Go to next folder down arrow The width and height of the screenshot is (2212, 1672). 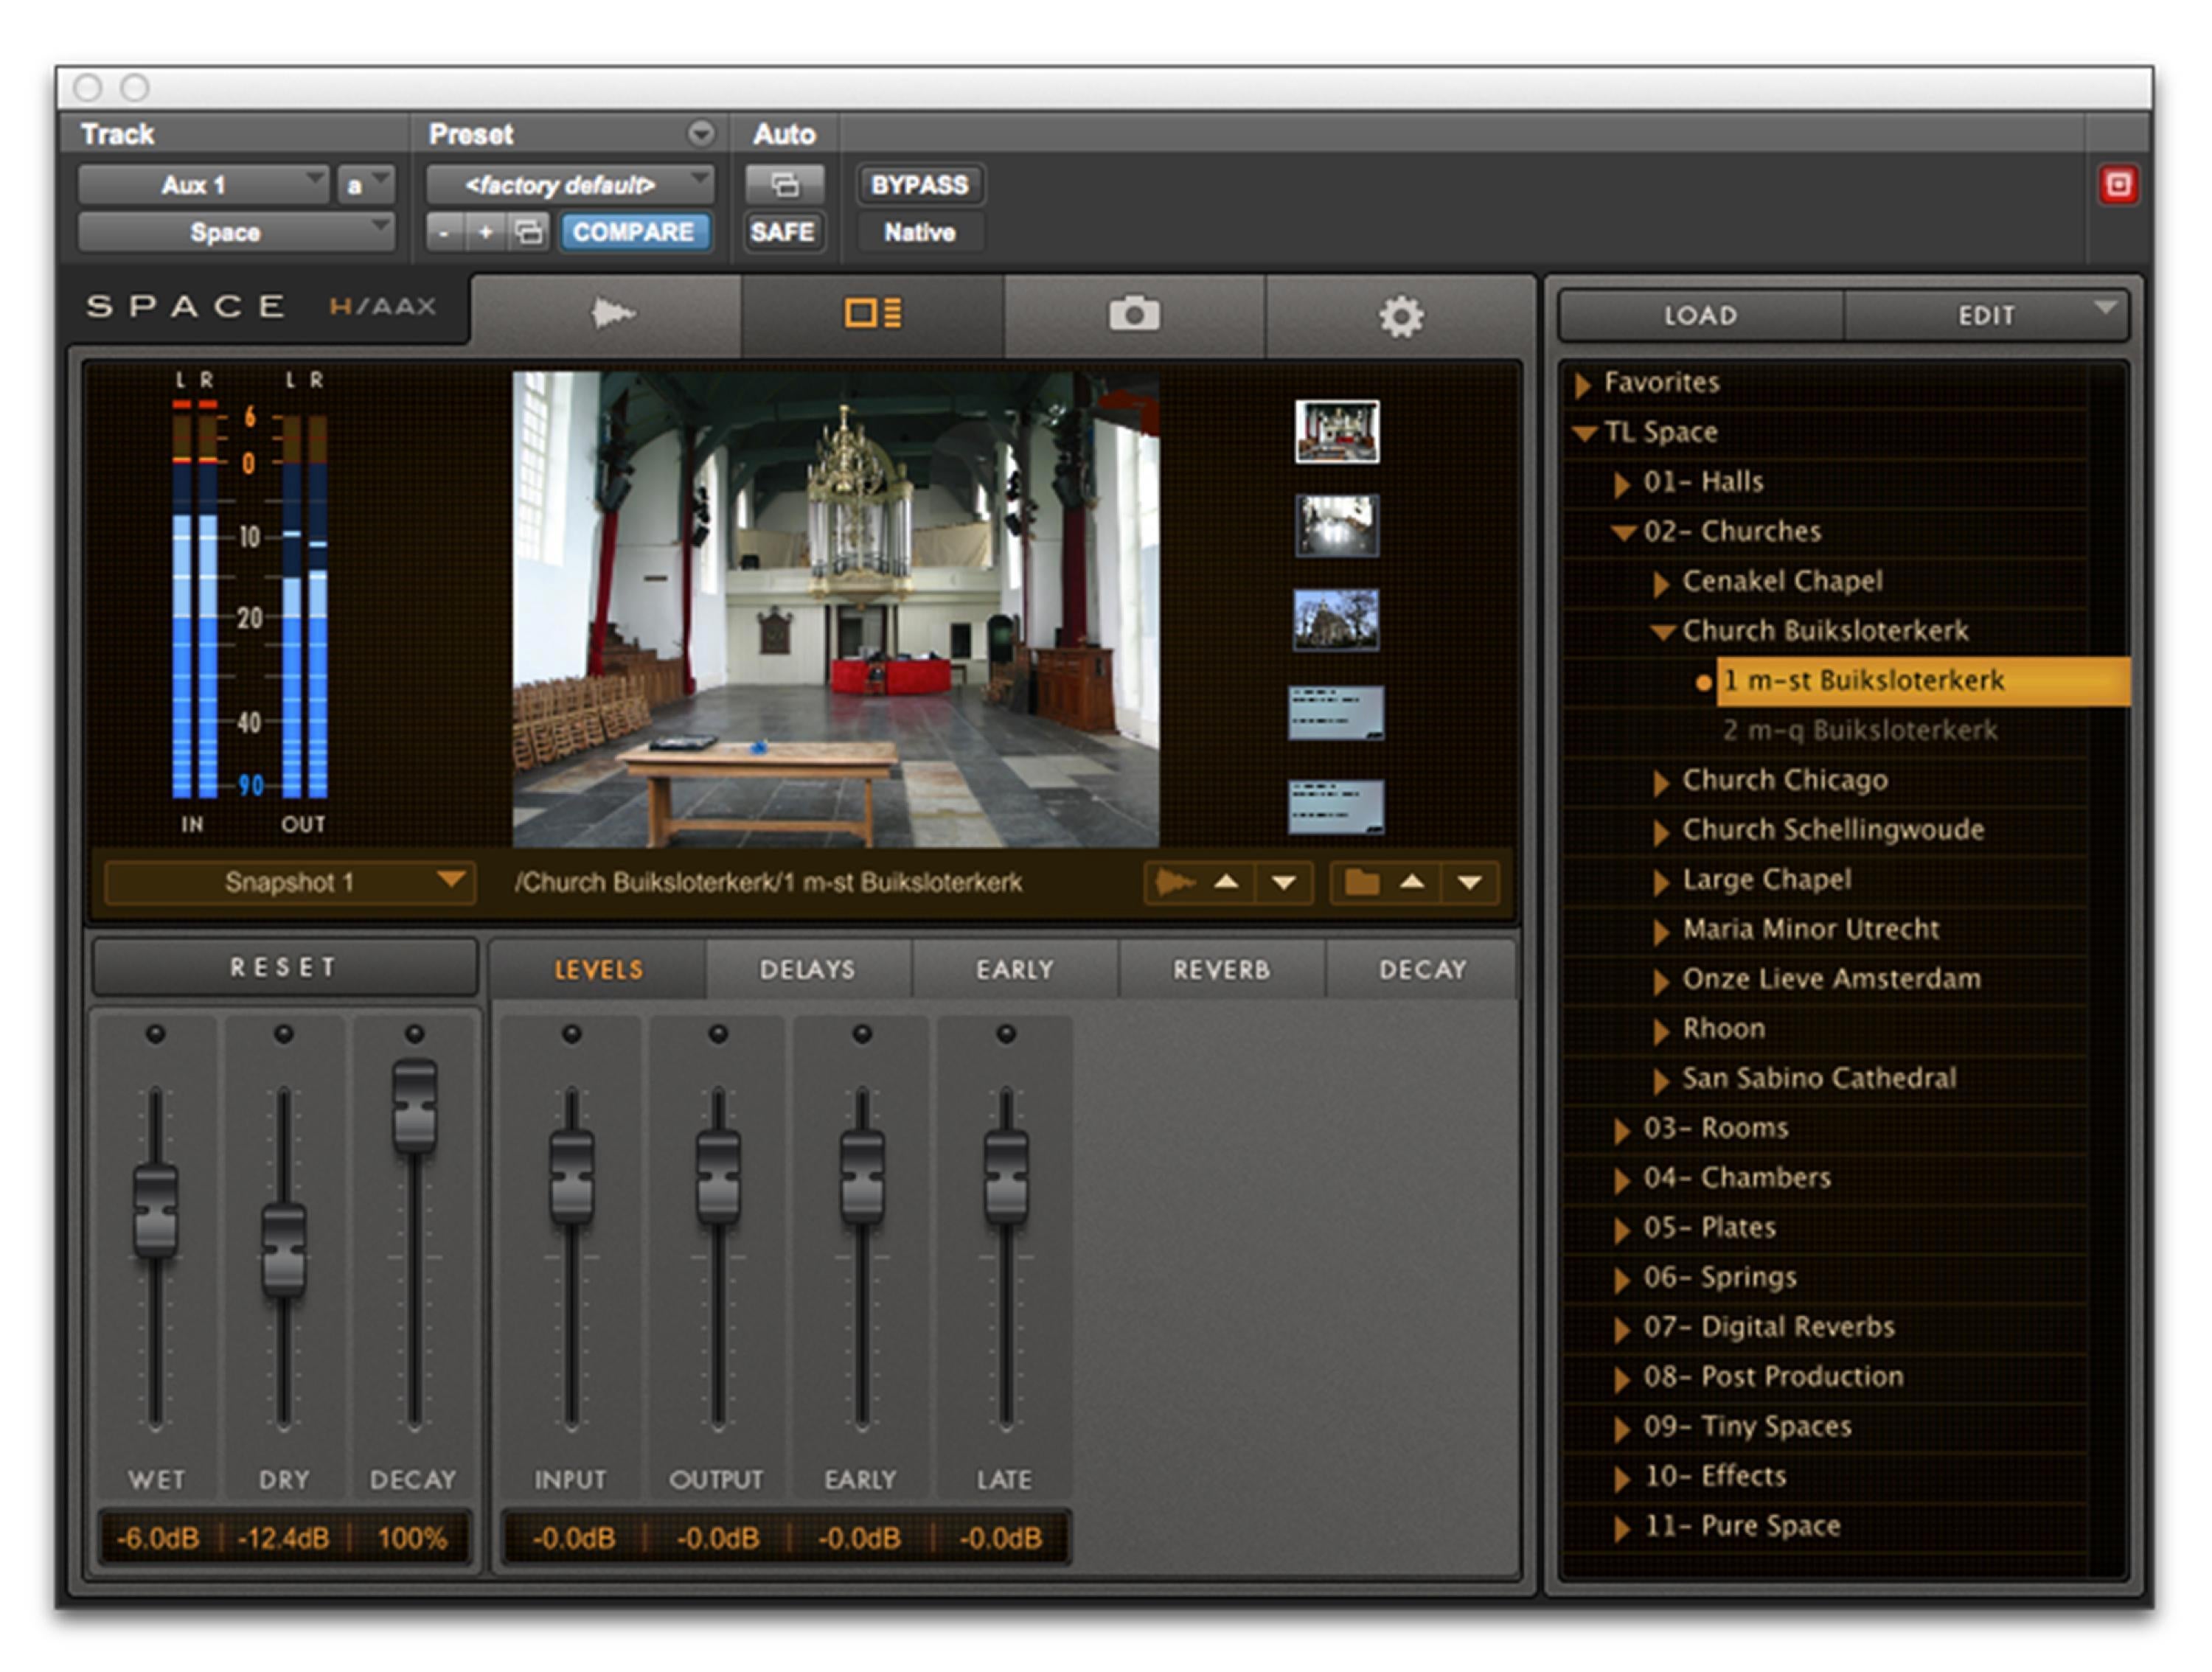[x=1469, y=882]
